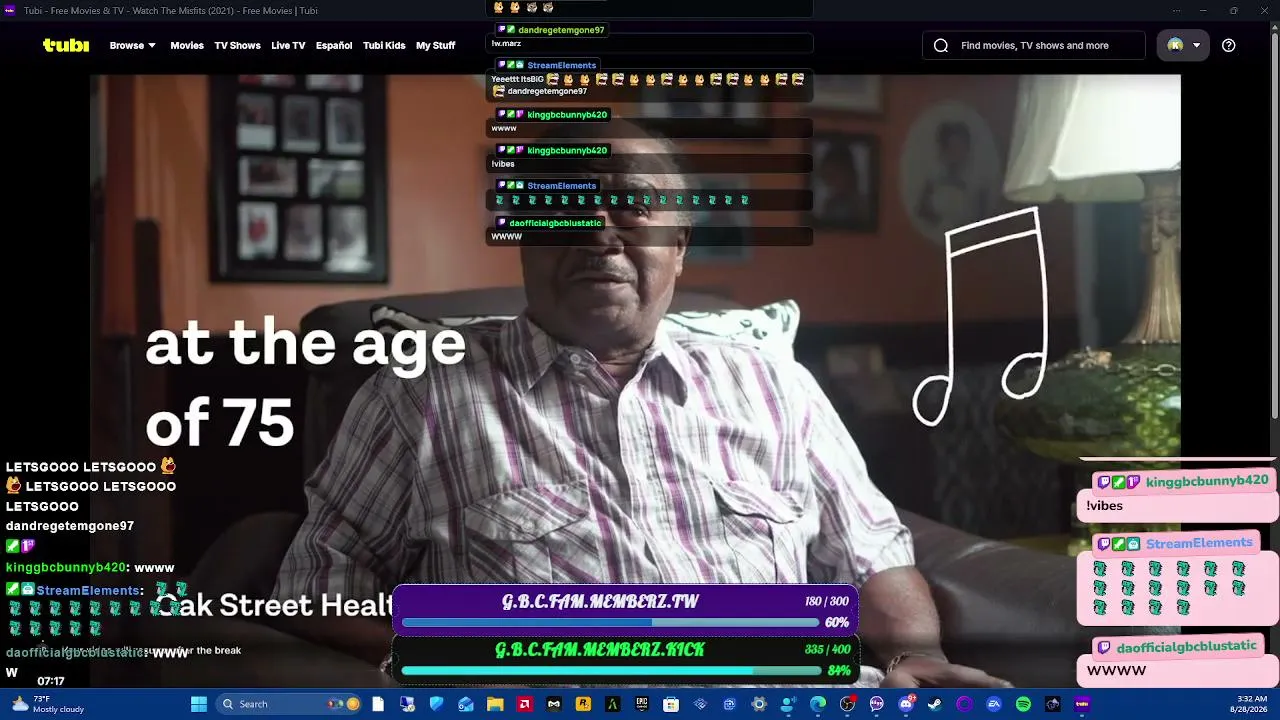The image size is (1280, 720).
Task: Click the magnifier icon in Tubi search
Action: [x=941, y=45]
